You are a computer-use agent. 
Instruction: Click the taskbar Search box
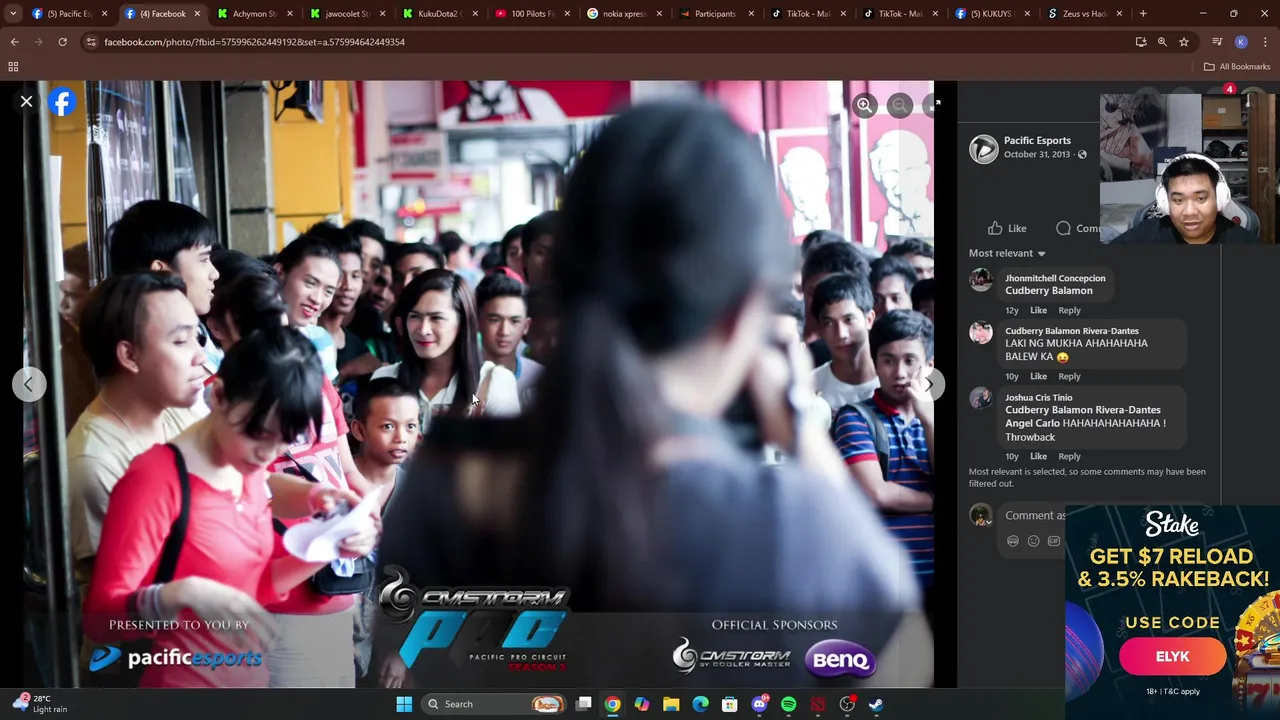[x=494, y=704]
